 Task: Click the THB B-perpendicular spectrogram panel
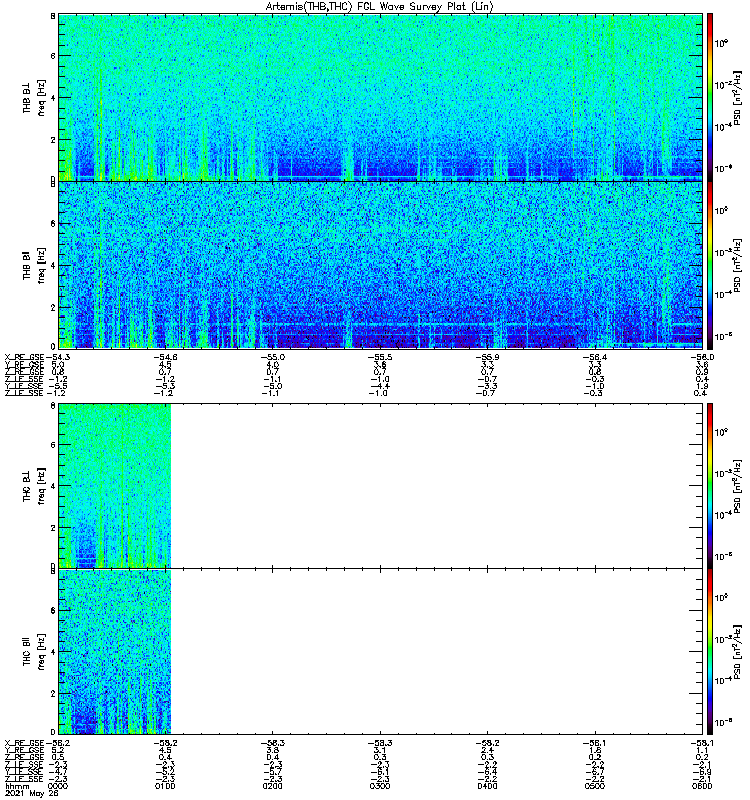coord(381,97)
